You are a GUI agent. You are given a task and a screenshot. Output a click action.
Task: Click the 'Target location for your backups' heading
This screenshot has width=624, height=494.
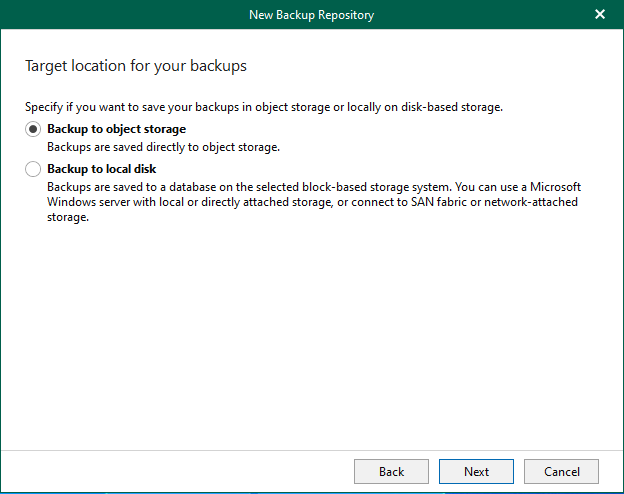coord(135,66)
